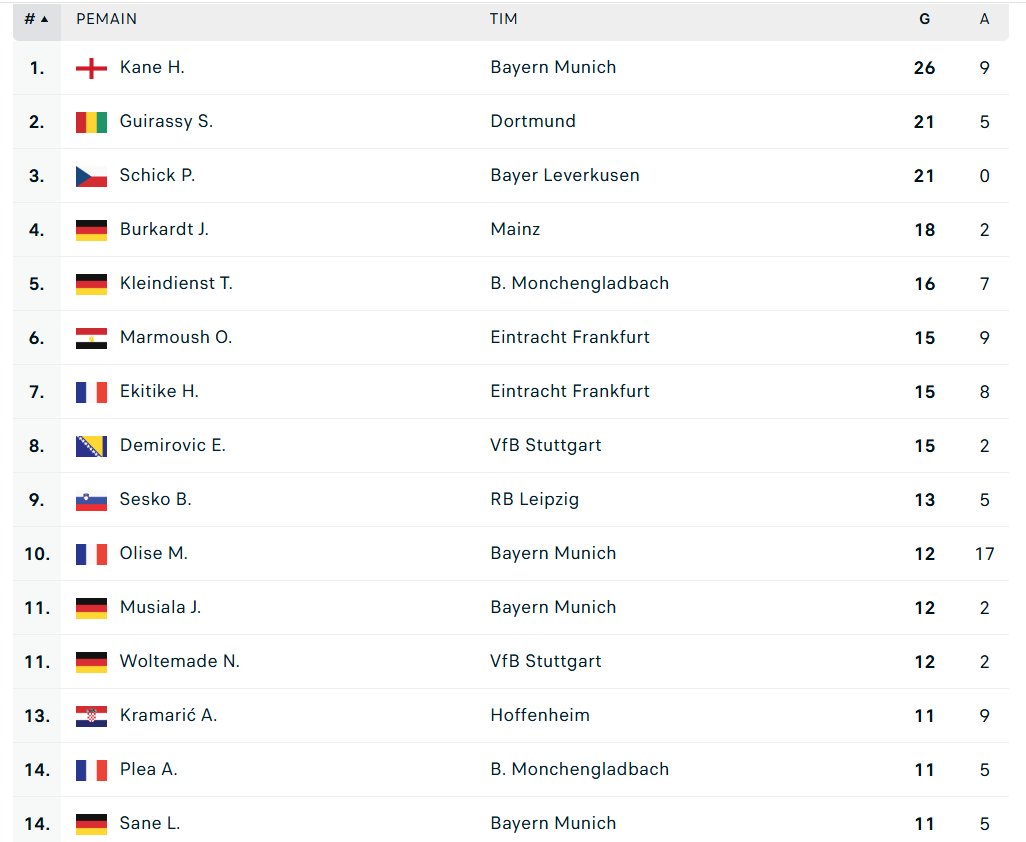Click the PEMAIN column header

(107, 19)
